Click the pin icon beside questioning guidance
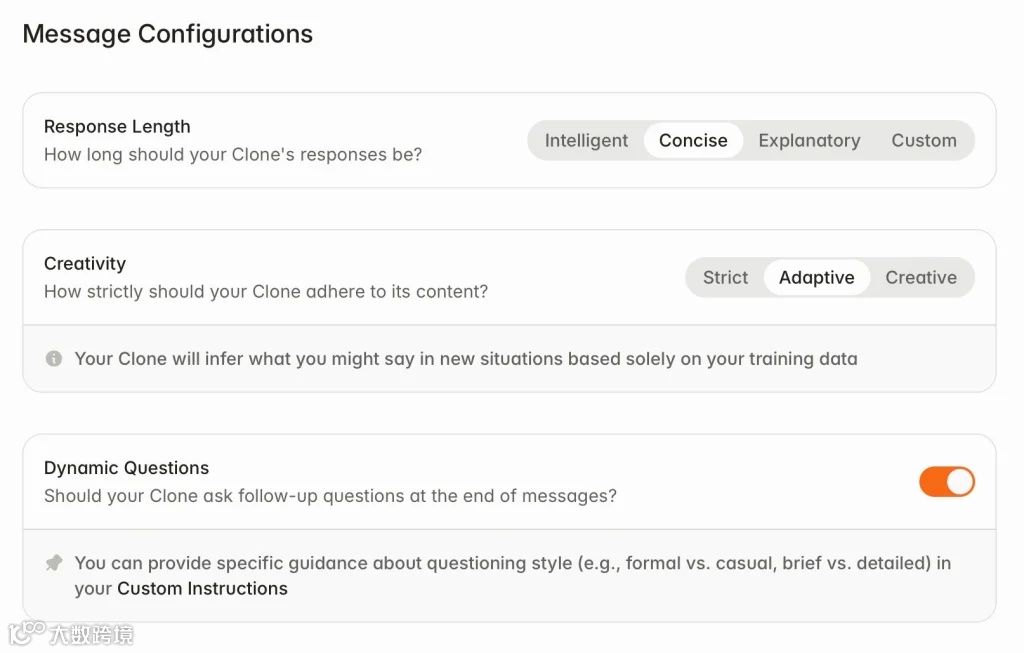Image resolution: width=1024 pixels, height=653 pixels. click(x=54, y=563)
